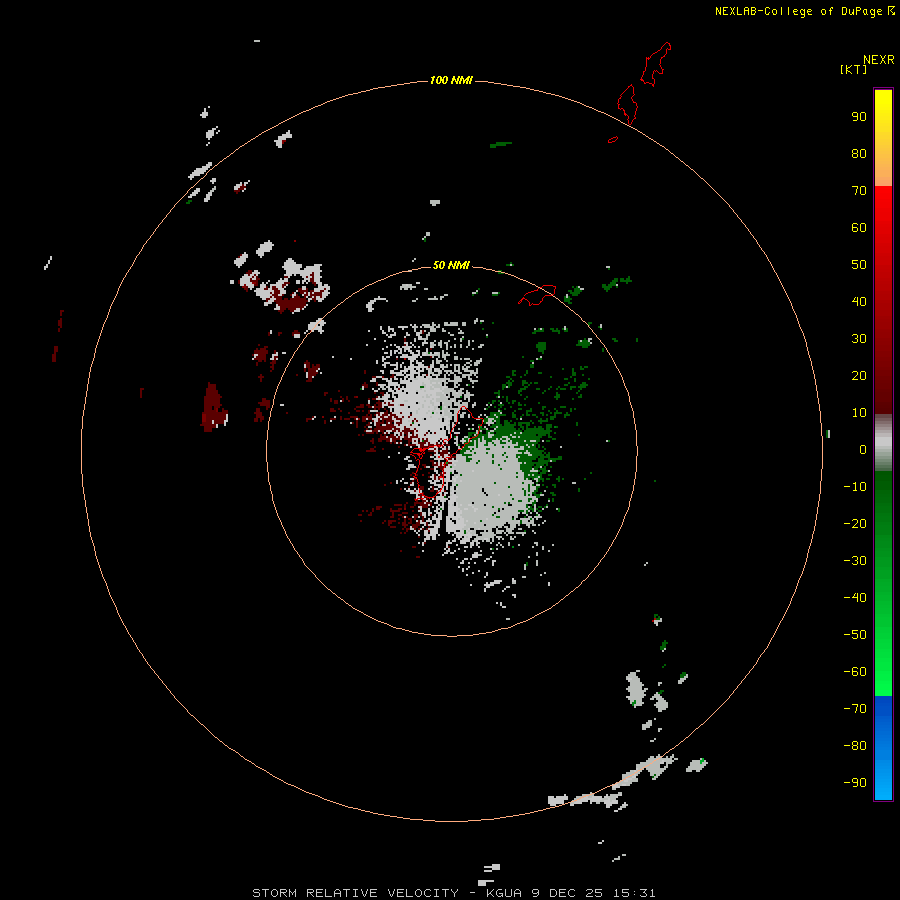The width and height of the screenshot is (900, 900).
Task: Click the 40 value on velocity scale
Action: click(x=859, y=302)
